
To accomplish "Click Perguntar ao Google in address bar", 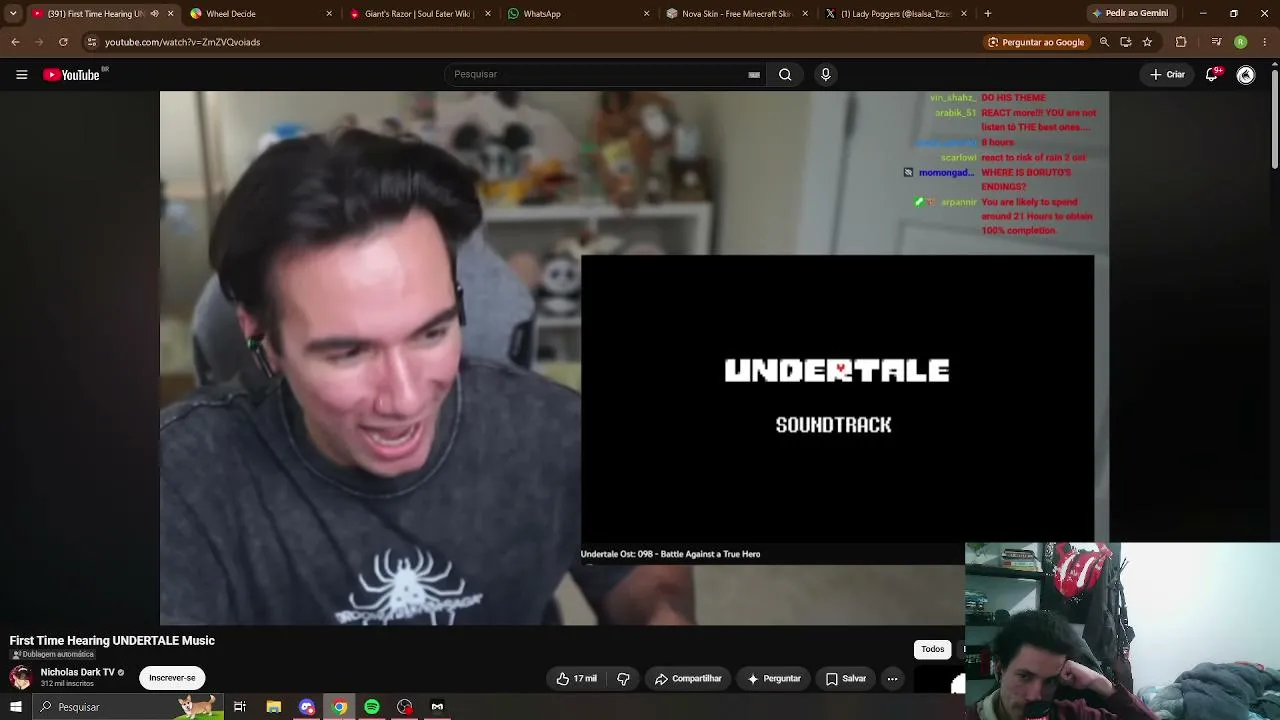I will [x=1036, y=42].
